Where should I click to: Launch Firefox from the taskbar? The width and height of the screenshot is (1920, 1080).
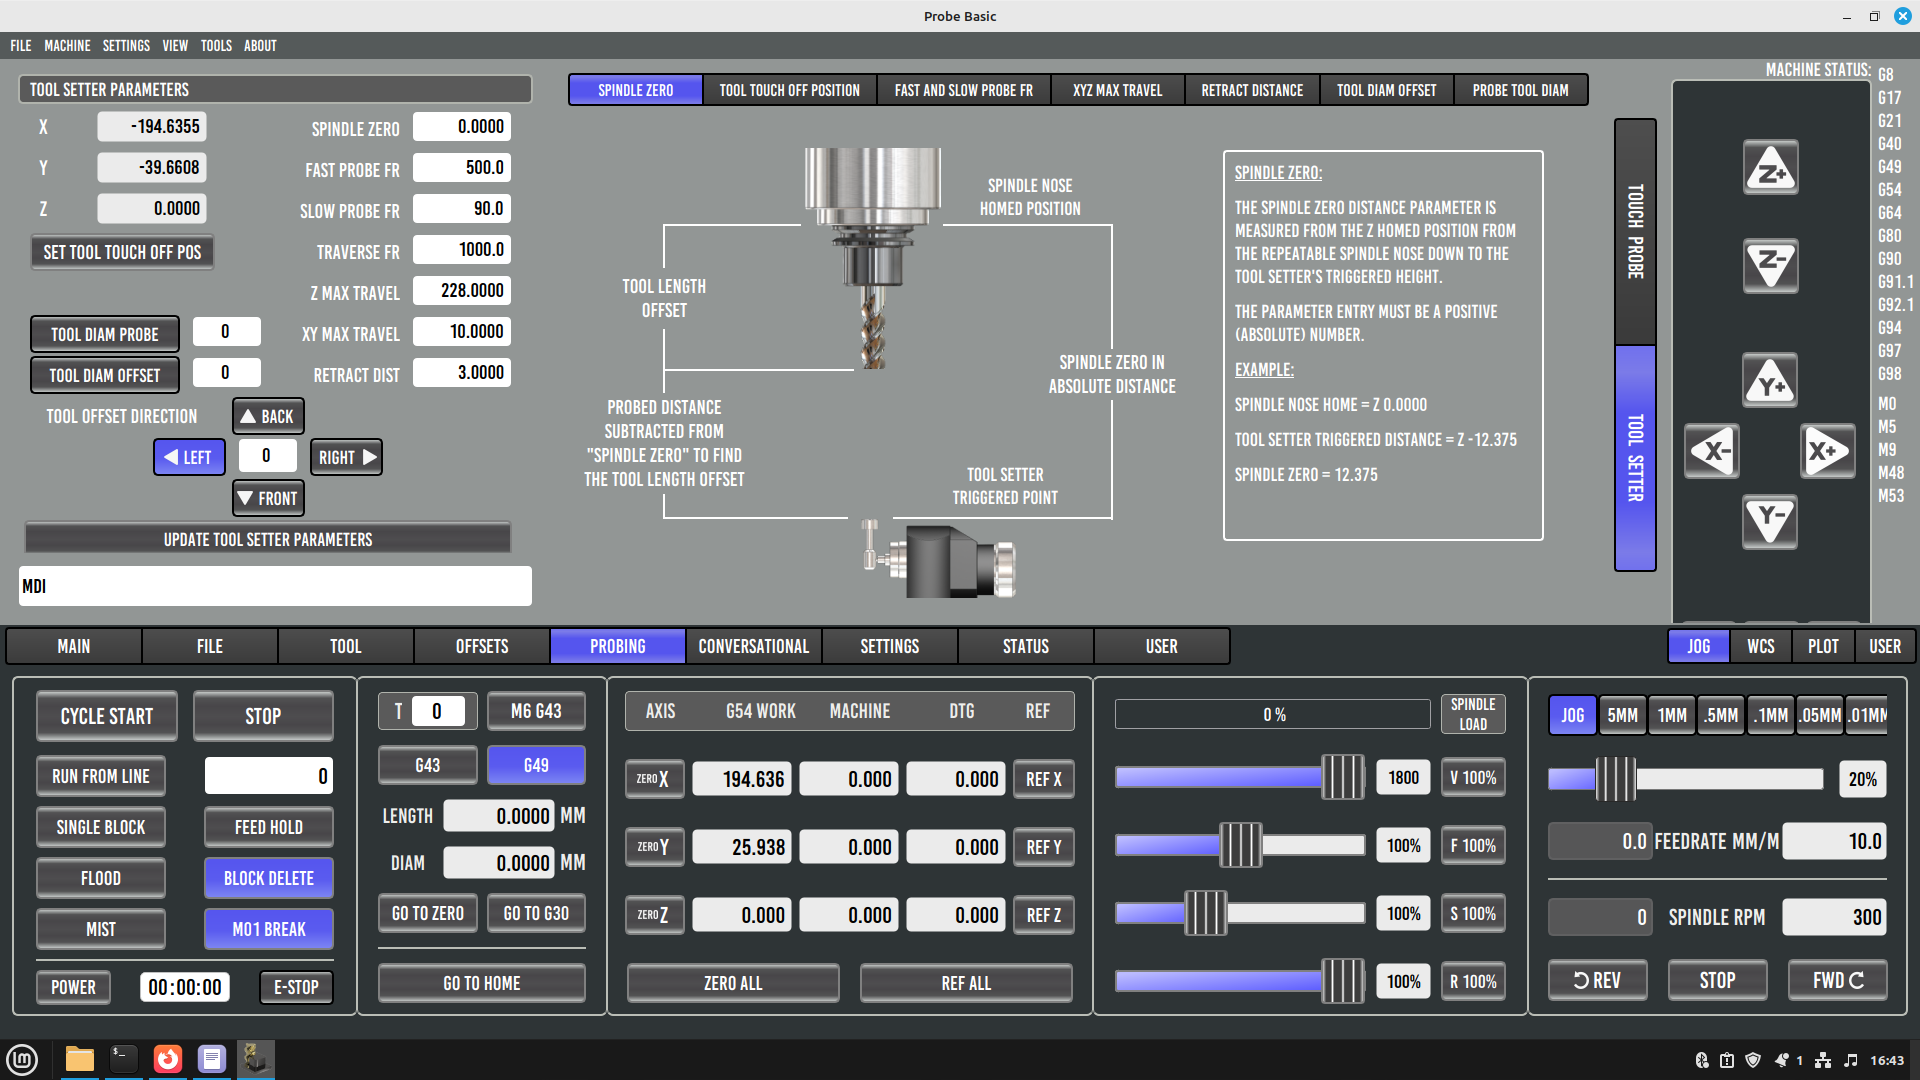coord(168,1059)
